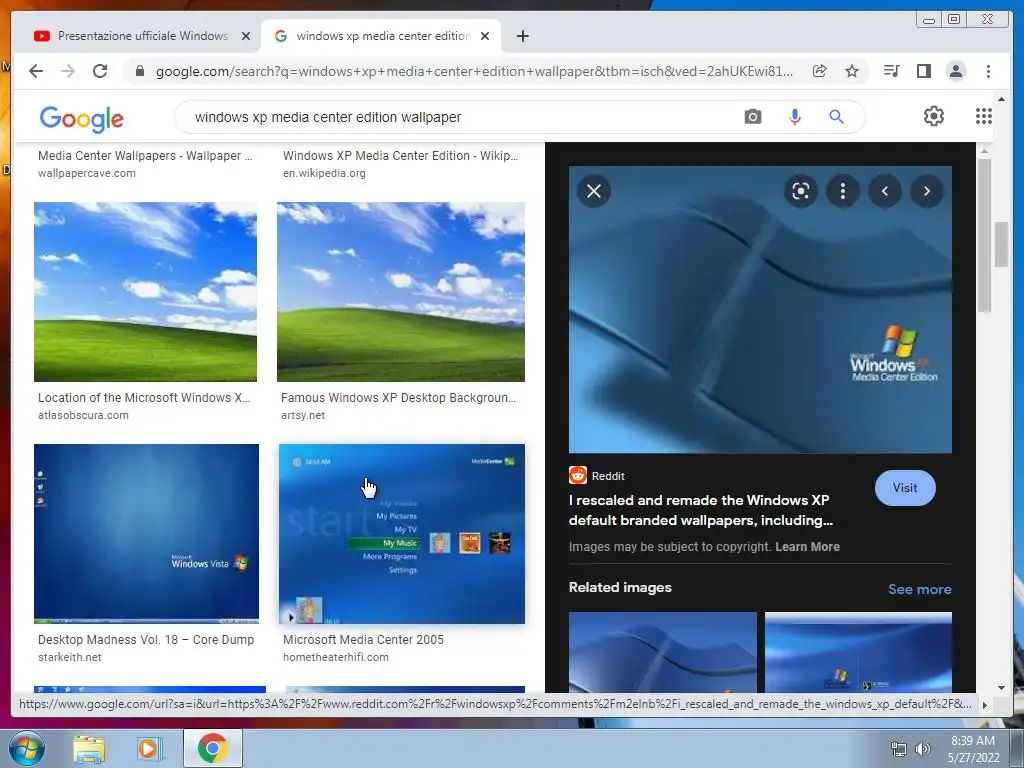Click the address bar URL

(x=474, y=71)
